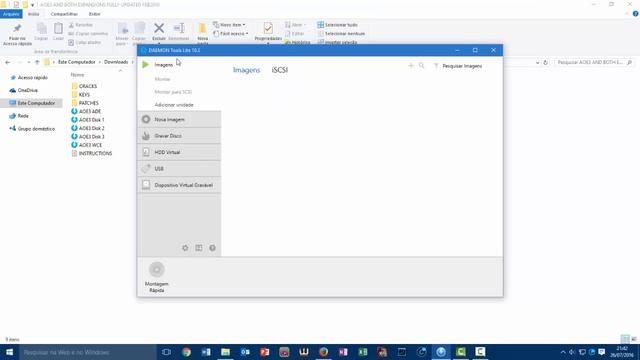Open the Windows Start button
640x360 pixels.
(x=9, y=352)
